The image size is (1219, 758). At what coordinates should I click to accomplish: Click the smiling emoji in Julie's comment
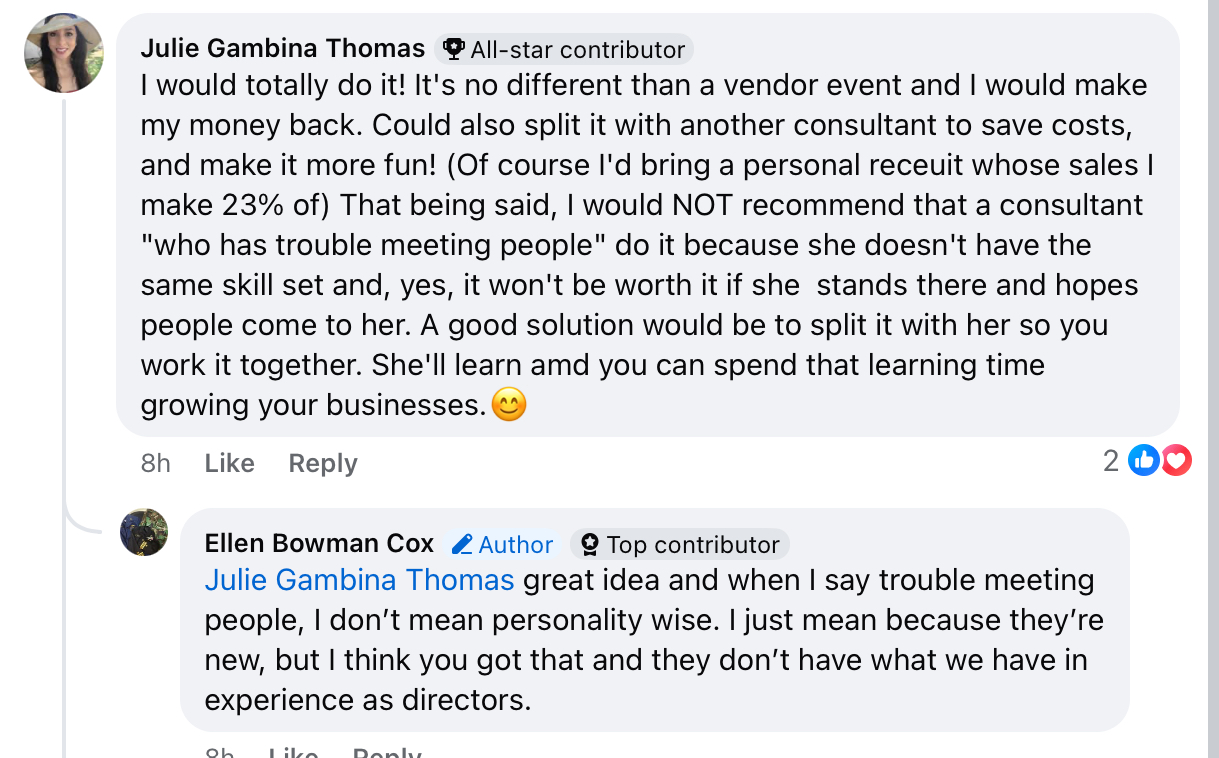pyautogui.click(x=509, y=405)
